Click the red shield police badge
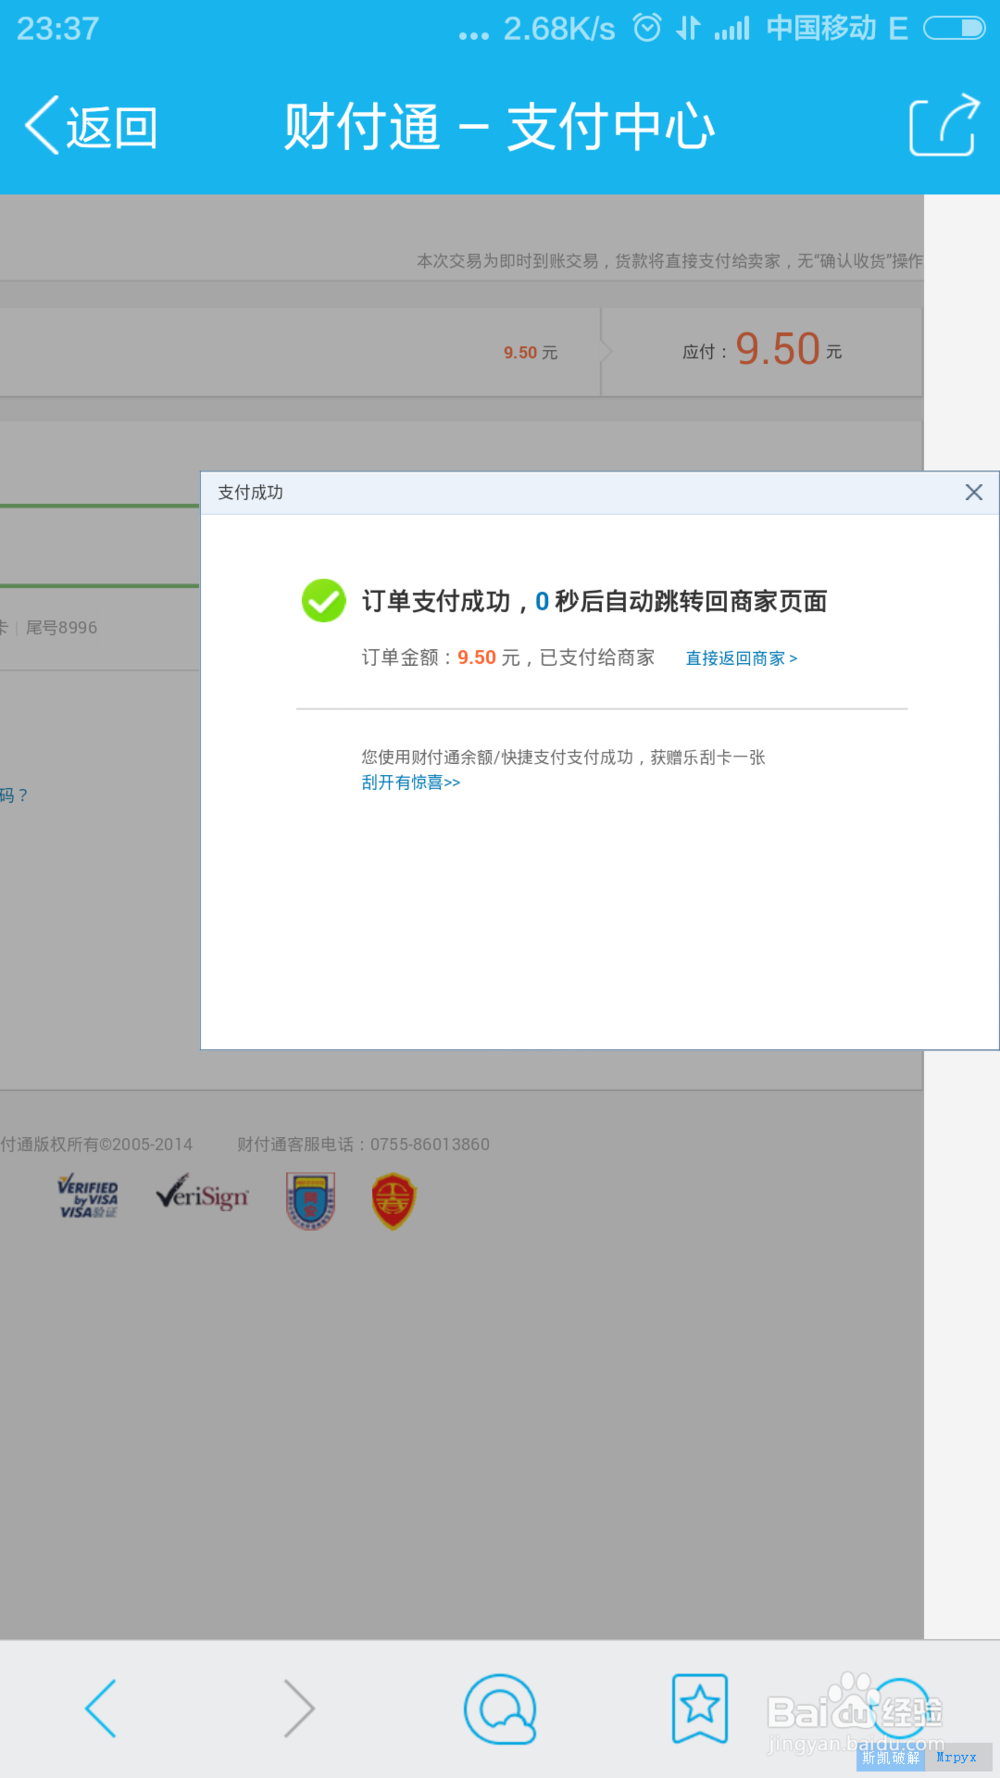The image size is (1000, 1778). tap(393, 1200)
